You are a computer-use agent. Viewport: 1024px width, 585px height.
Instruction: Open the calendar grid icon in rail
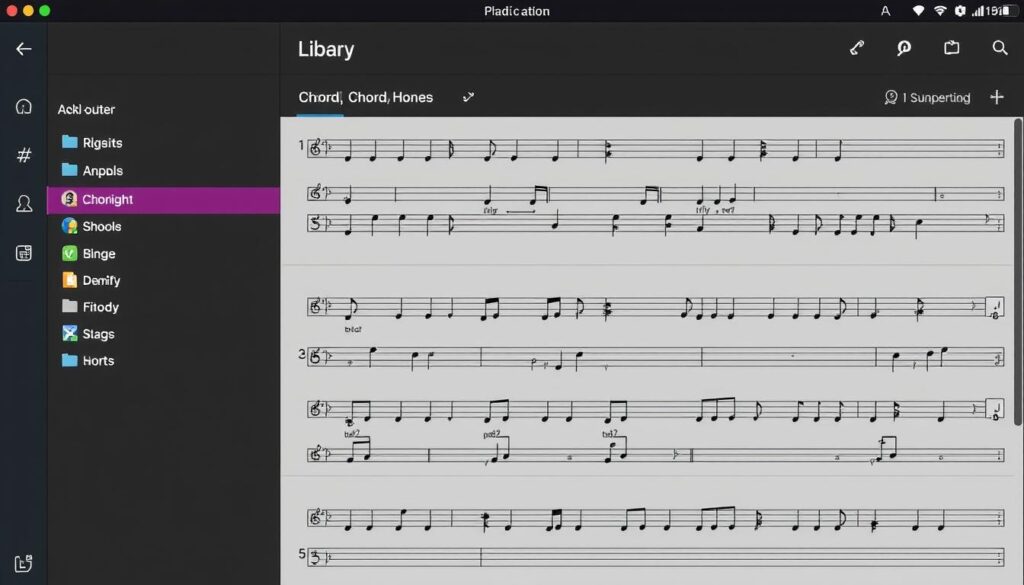tap(24, 253)
